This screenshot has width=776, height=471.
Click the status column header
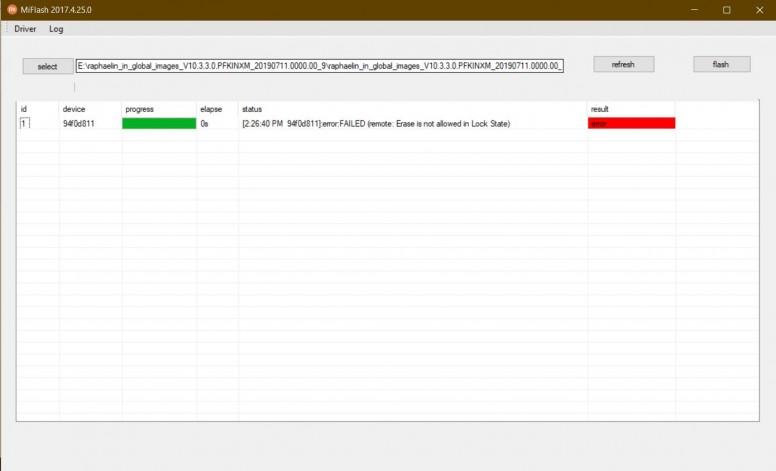[252, 109]
